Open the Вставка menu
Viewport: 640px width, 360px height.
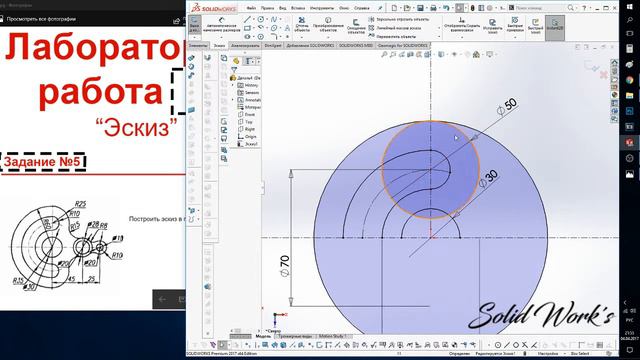298,8
